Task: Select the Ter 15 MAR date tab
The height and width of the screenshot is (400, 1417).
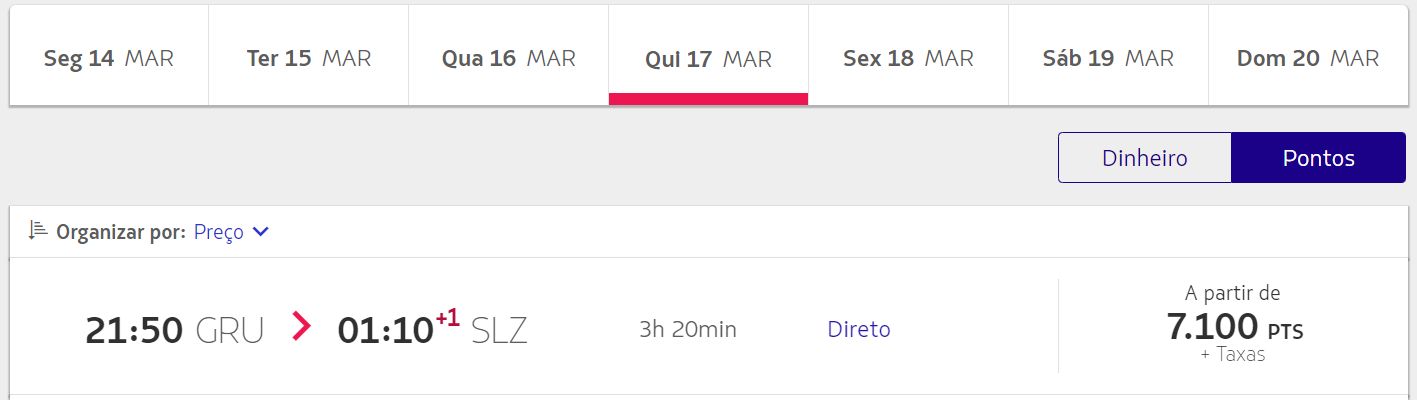Action: tap(309, 56)
